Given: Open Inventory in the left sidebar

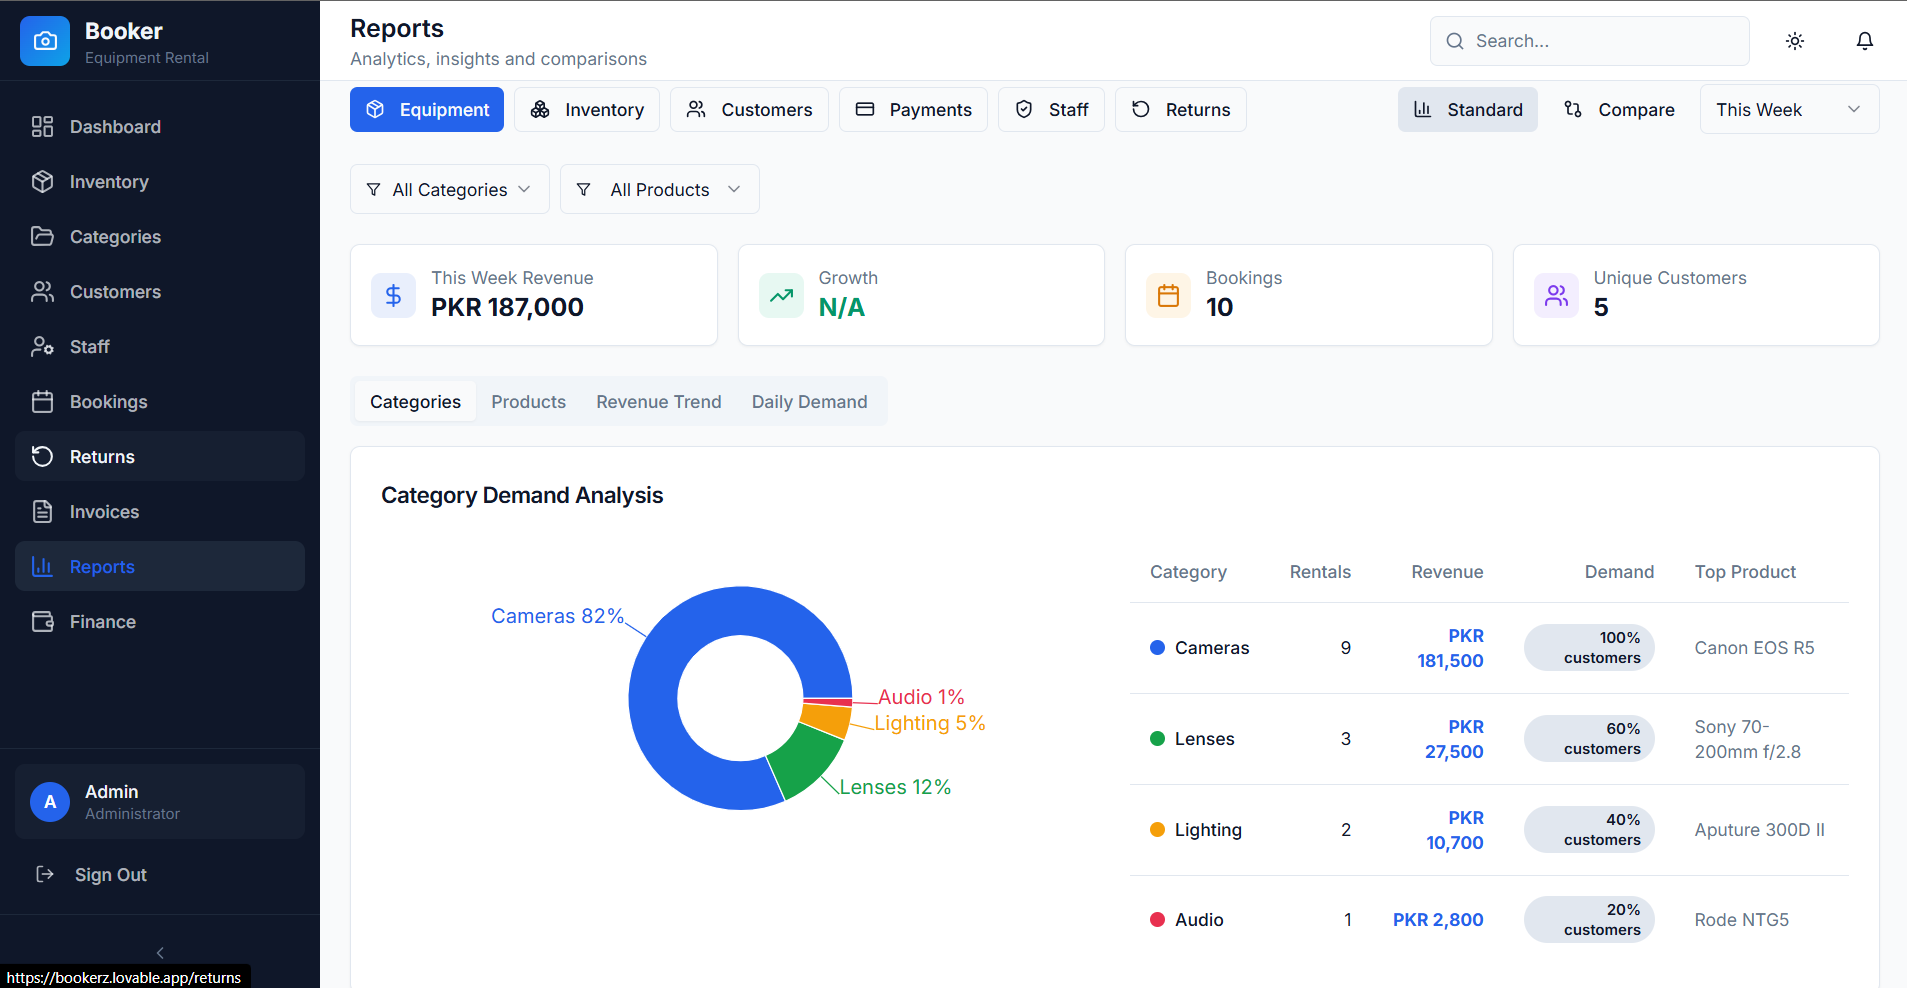Looking at the screenshot, I should click(160, 182).
